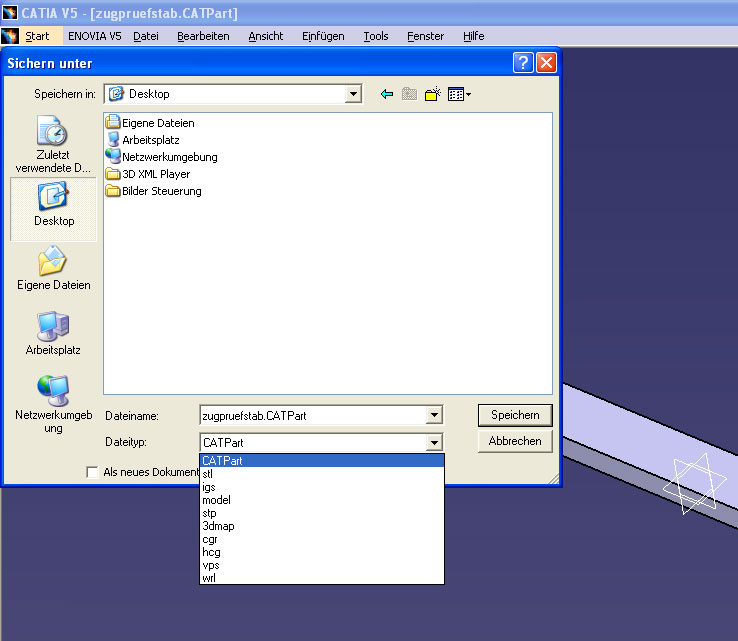
Task: Click the star-shaped symbol in 3D view
Action: [x=695, y=484]
